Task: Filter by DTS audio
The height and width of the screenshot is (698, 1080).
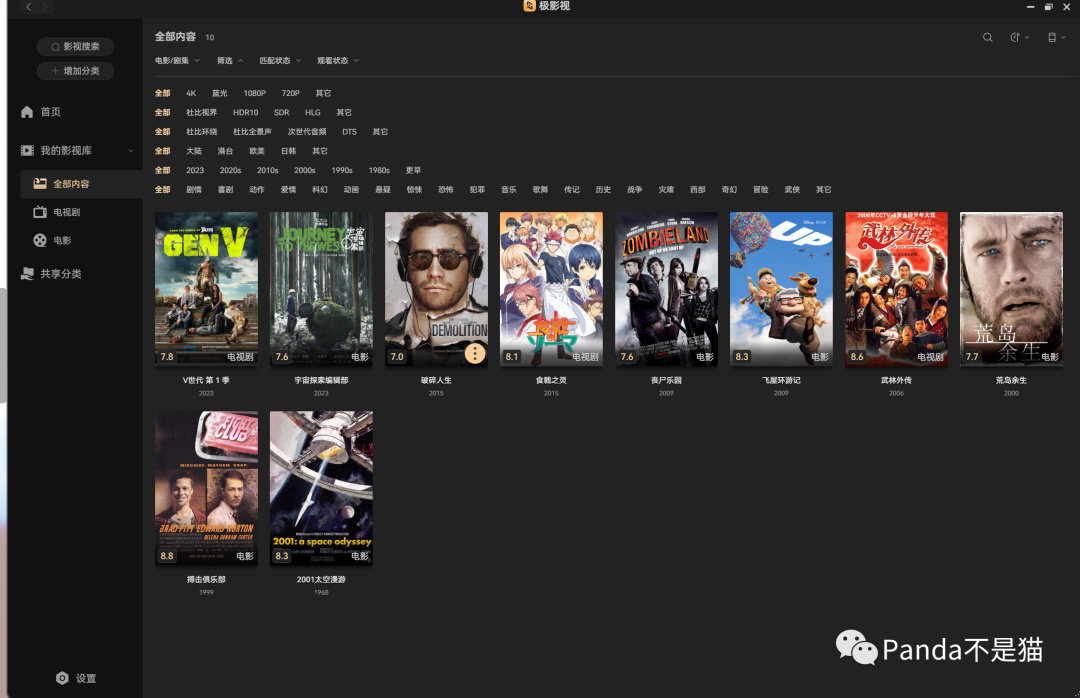Action: (349, 132)
